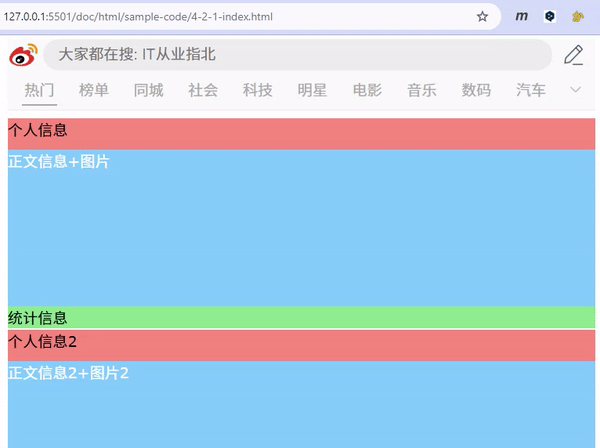Screen dimensions: 600x448
Task: Go to the 社会 tab
Action: point(203,90)
